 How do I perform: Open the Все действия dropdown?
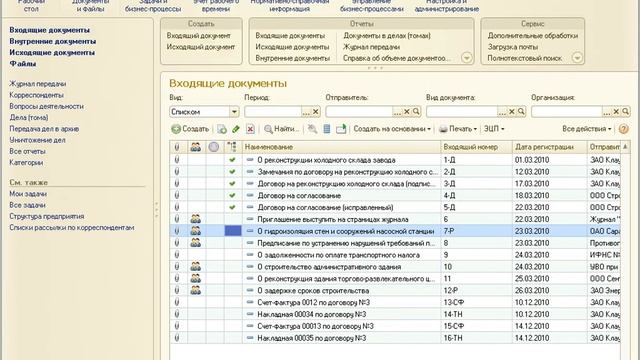587,129
